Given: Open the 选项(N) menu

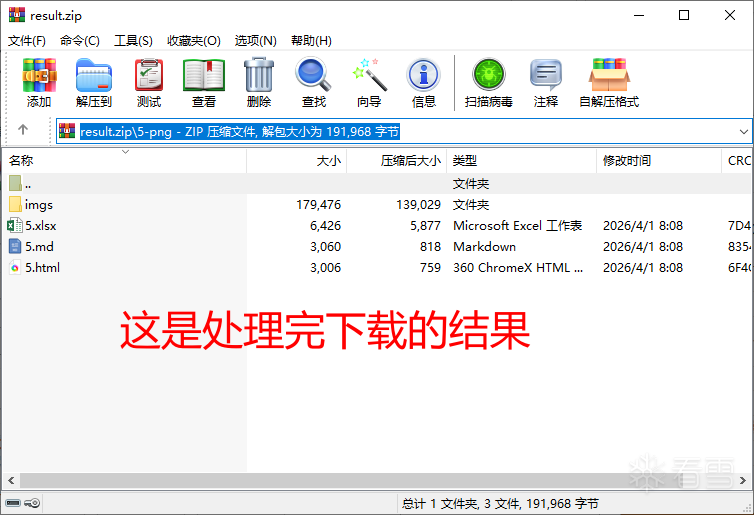Looking at the screenshot, I should (x=255, y=41).
